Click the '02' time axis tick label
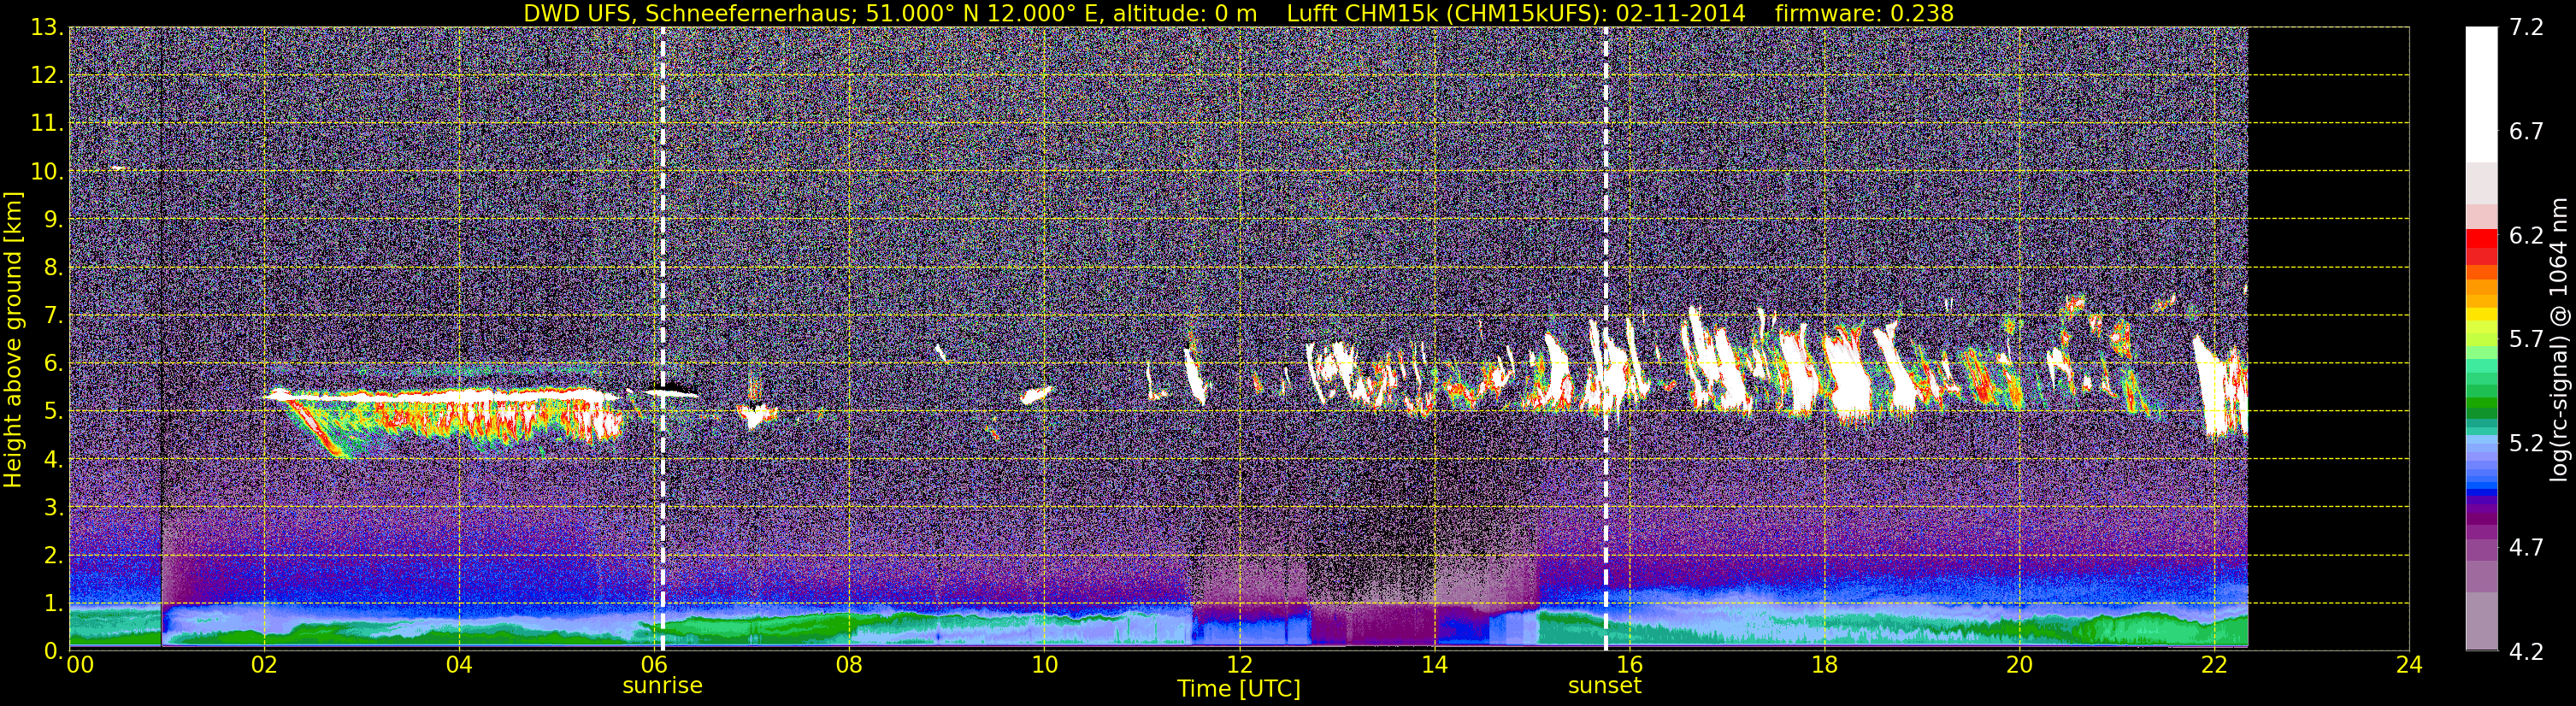This screenshot has height=706, width=2576. [x=264, y=665]
